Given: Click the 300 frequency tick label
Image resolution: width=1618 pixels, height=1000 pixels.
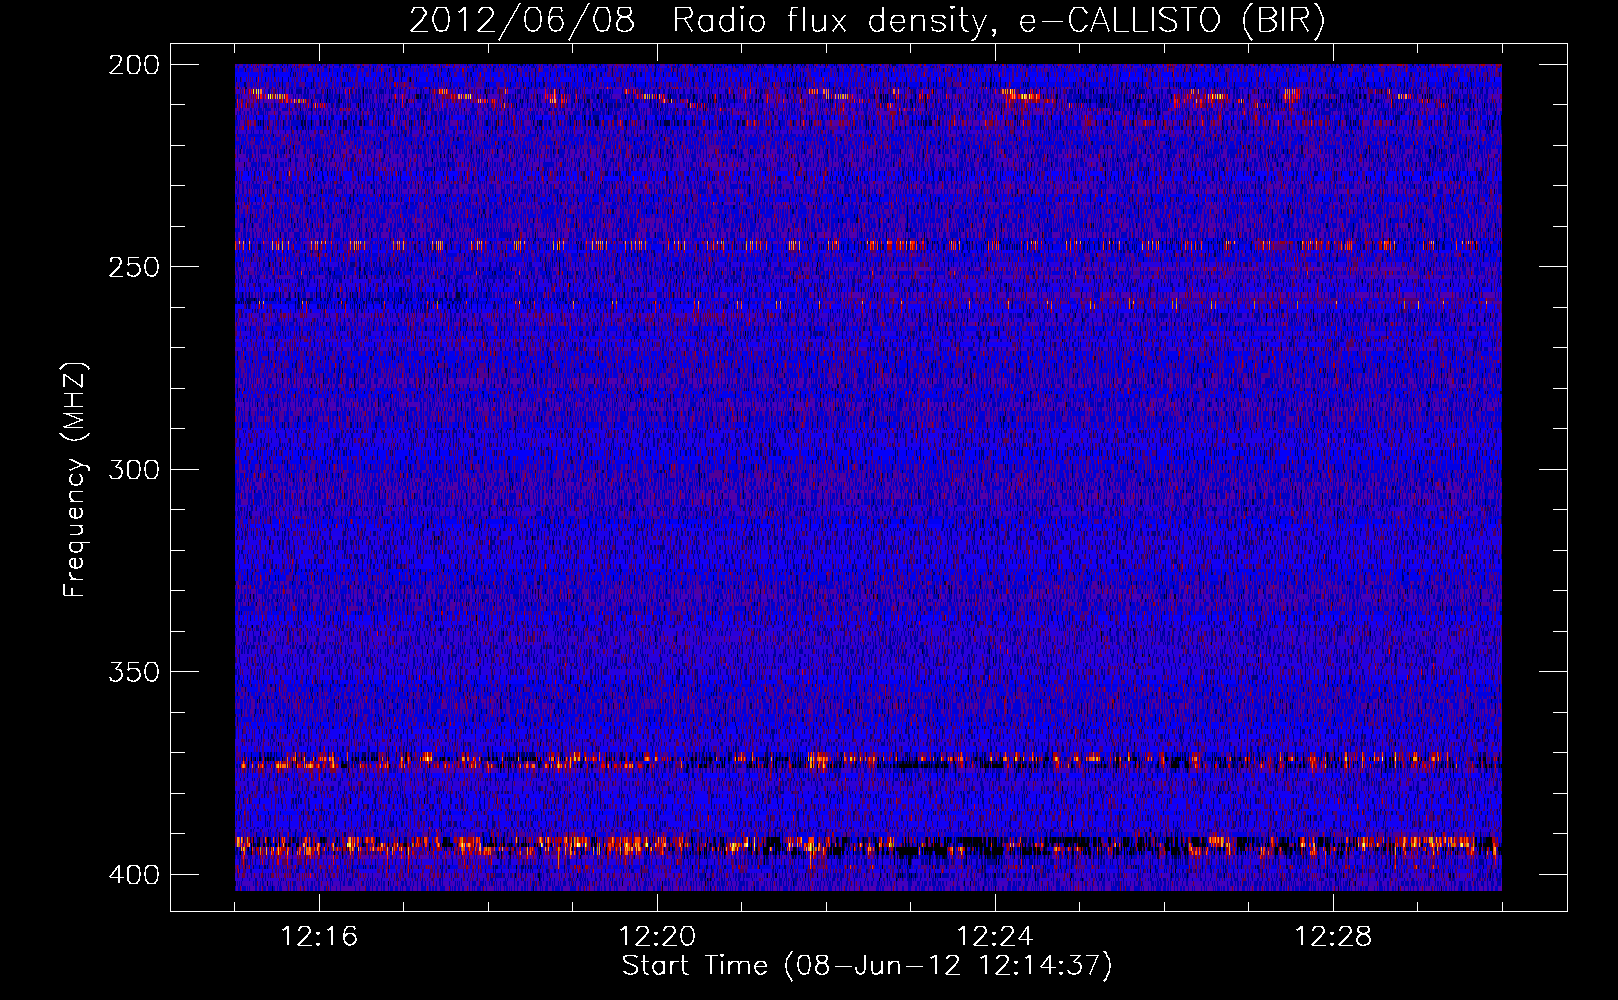Looking at the screenshot, I should [x=133, y=469].
